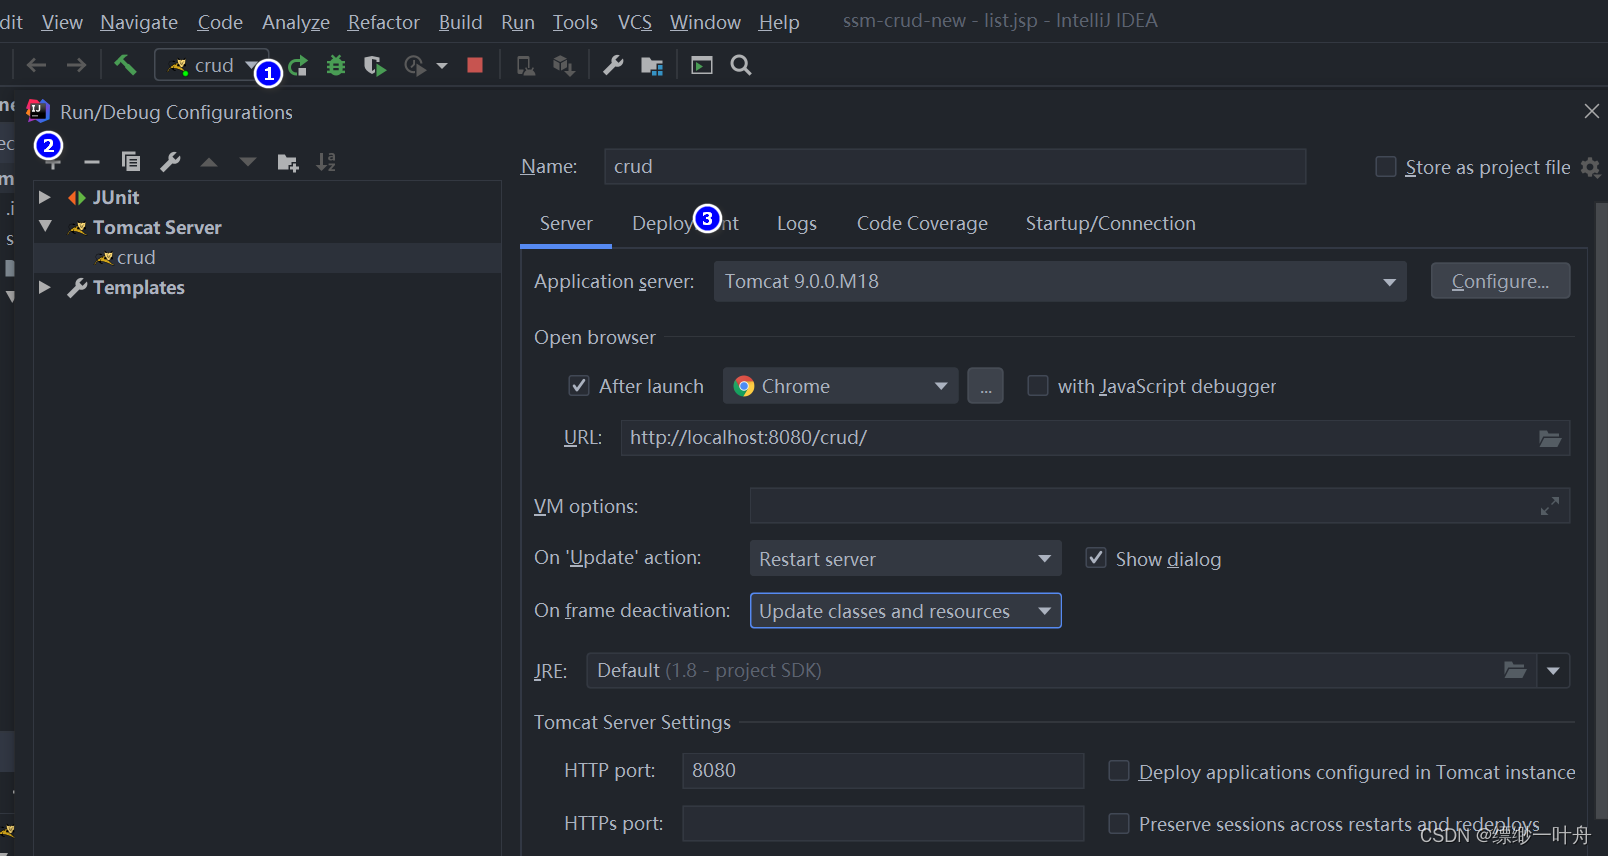This screenshot has height=856, width=1608.
Task: Stop the running server with red square
Action: click(475, 65)
